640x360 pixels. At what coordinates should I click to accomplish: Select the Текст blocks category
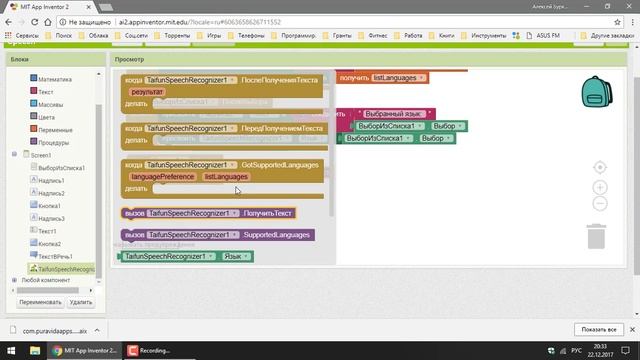pos(45,92)
